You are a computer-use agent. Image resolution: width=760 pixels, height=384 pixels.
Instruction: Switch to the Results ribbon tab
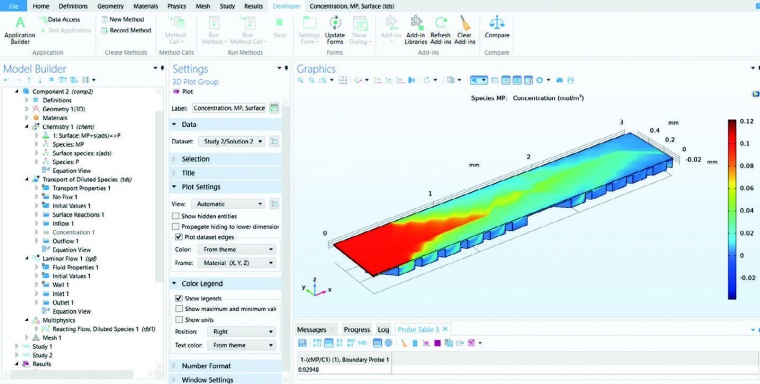[x=253, y=6]
